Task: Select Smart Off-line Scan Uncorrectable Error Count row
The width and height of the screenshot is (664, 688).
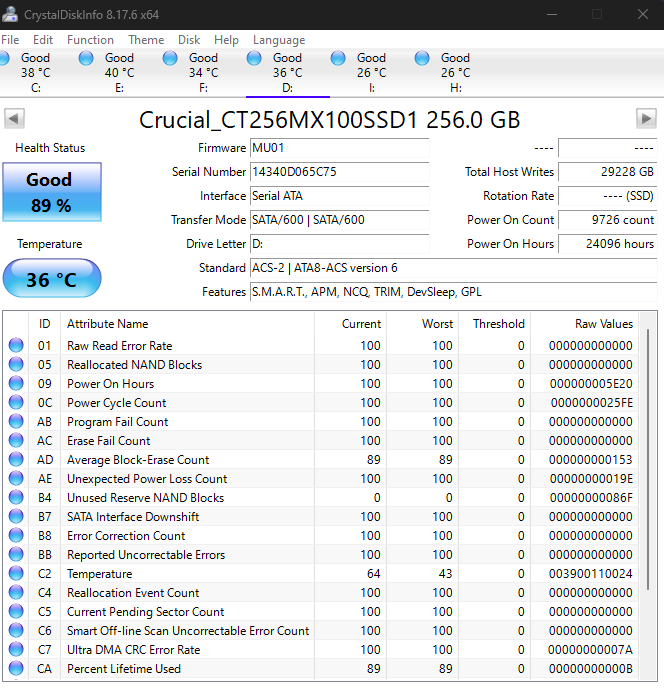Action: pyautogui.click(x=323, y=631)
